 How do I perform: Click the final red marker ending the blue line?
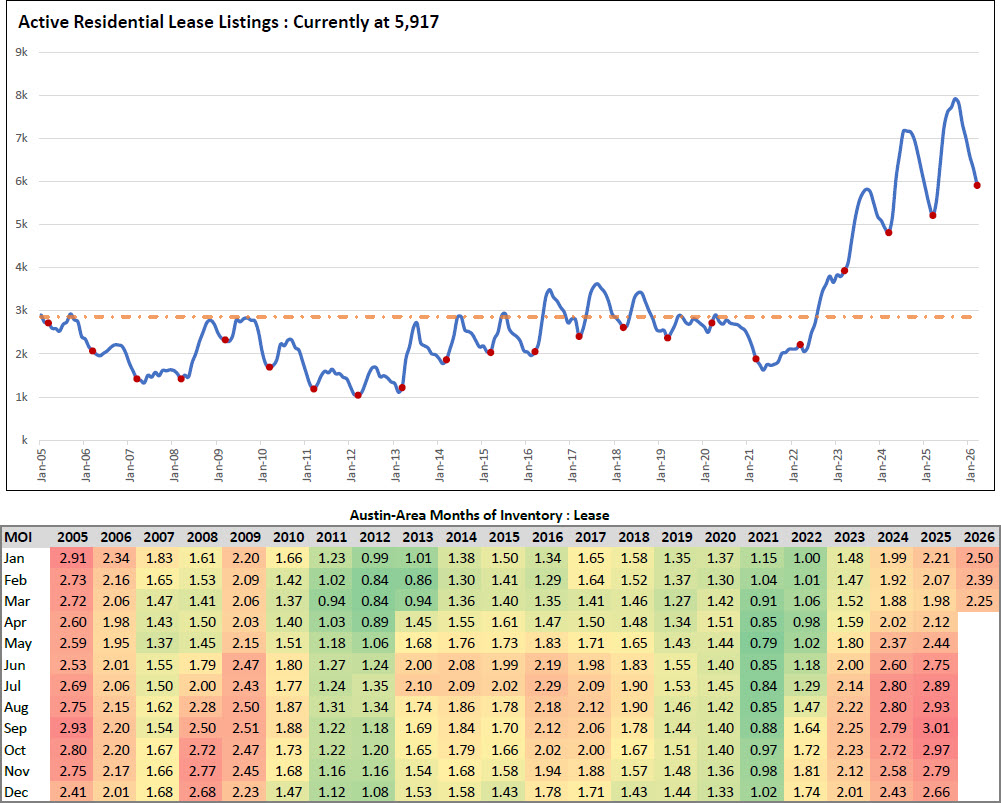[x=977, y=185]
